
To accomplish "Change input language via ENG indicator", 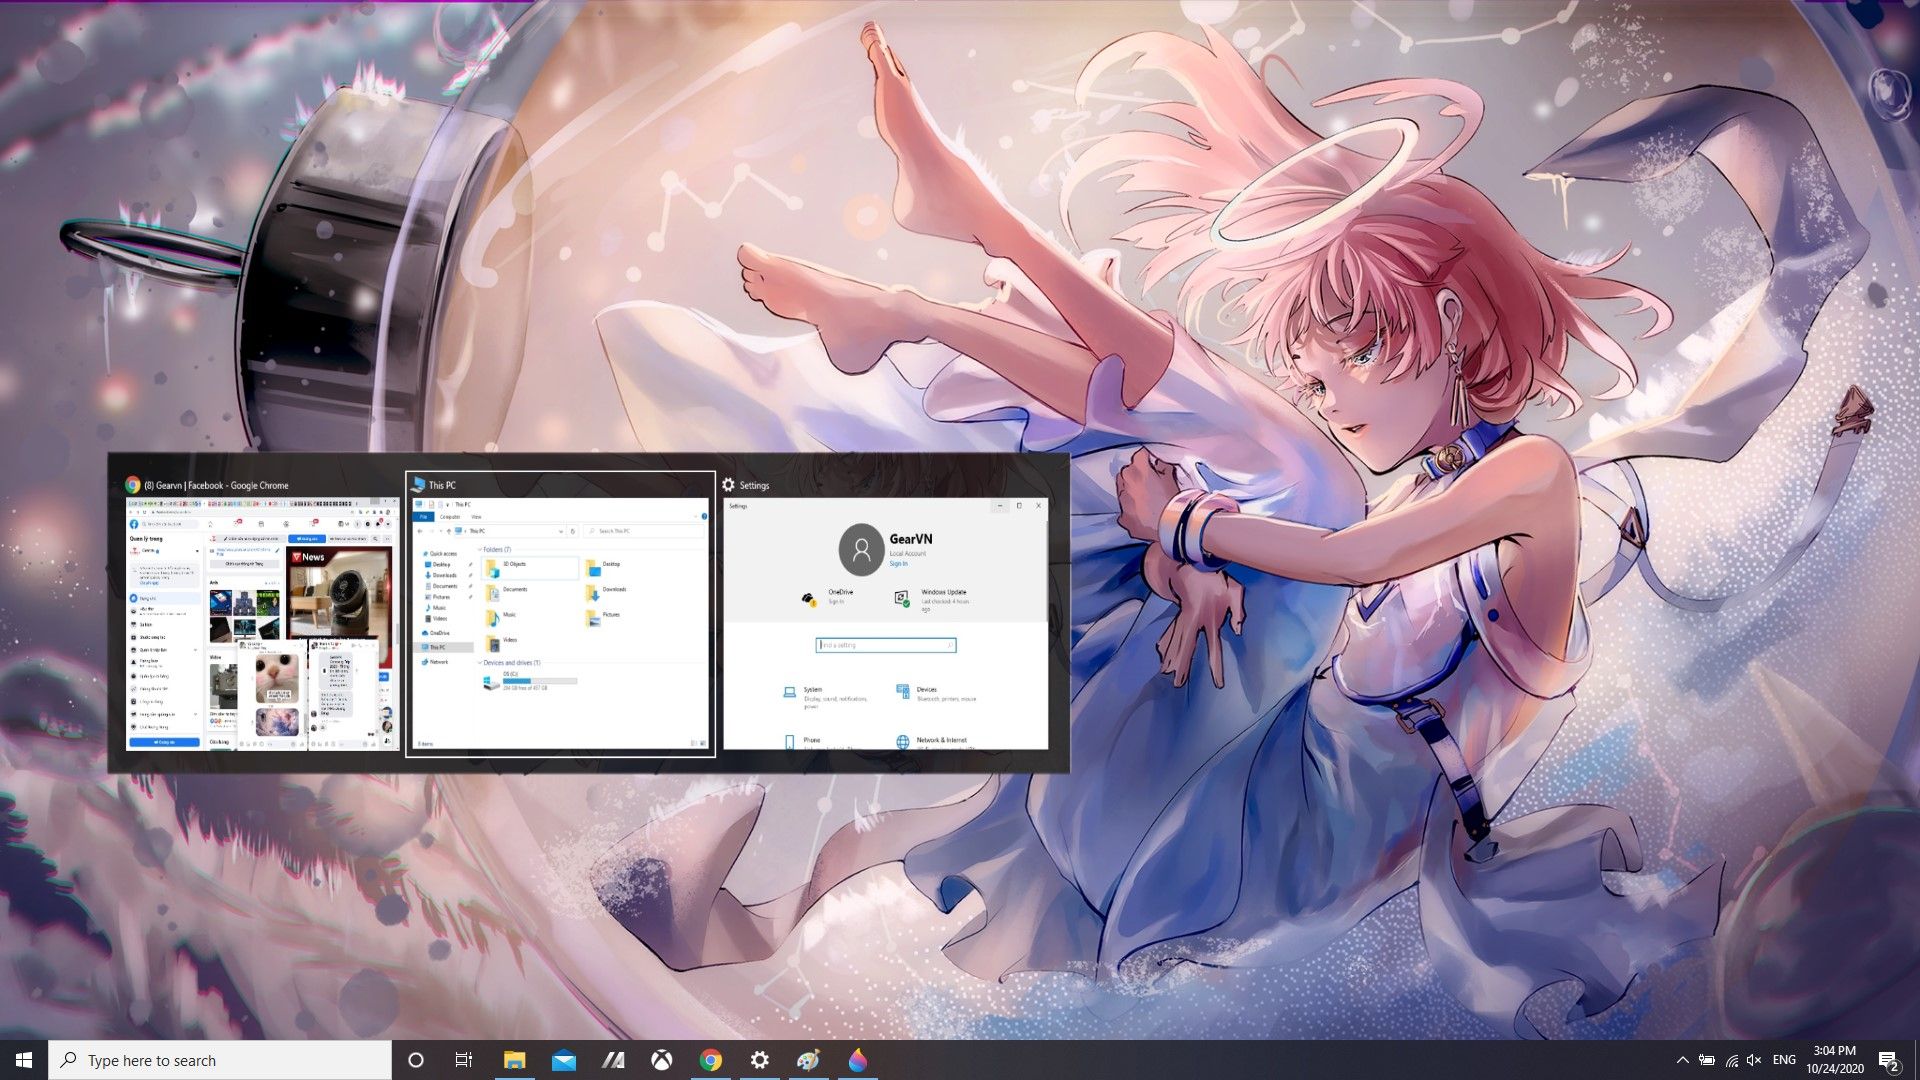I will pyautogui.click(x=1784, y=1060).
